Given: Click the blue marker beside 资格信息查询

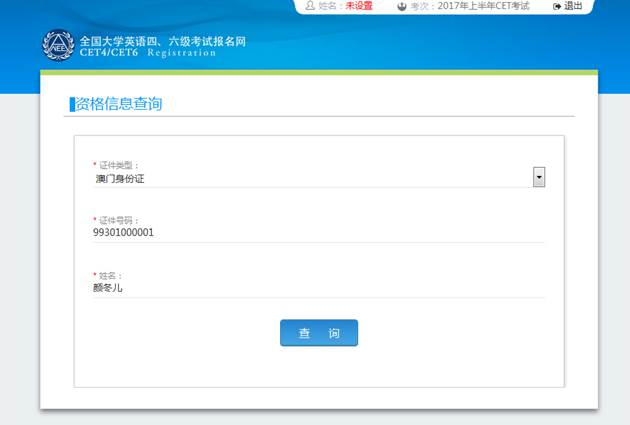Looking at the screenshot, I should click(72, 104).
